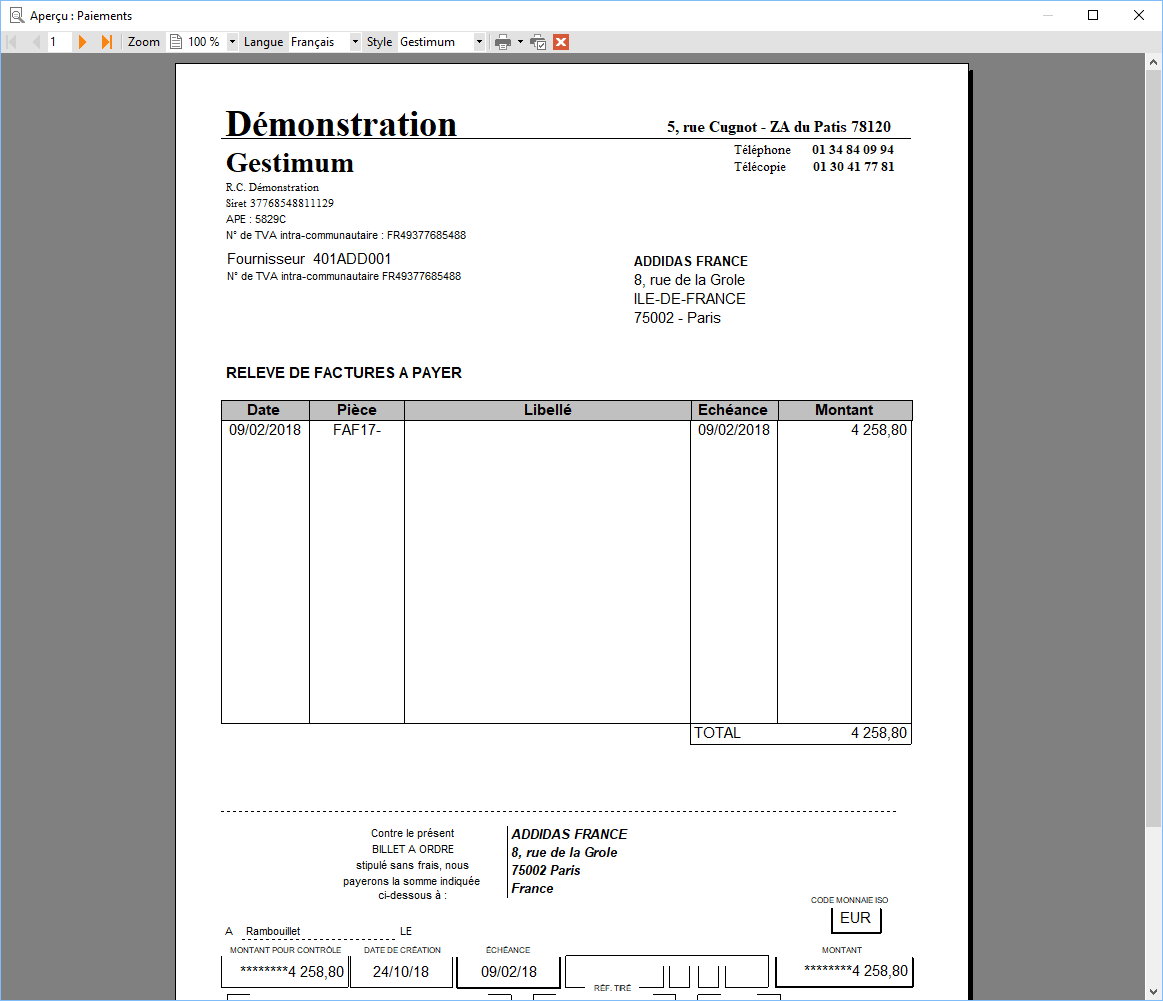This screenshot has width=1163, height=1001.
Task: Open print setup options icon
Action: coord(538,42)
